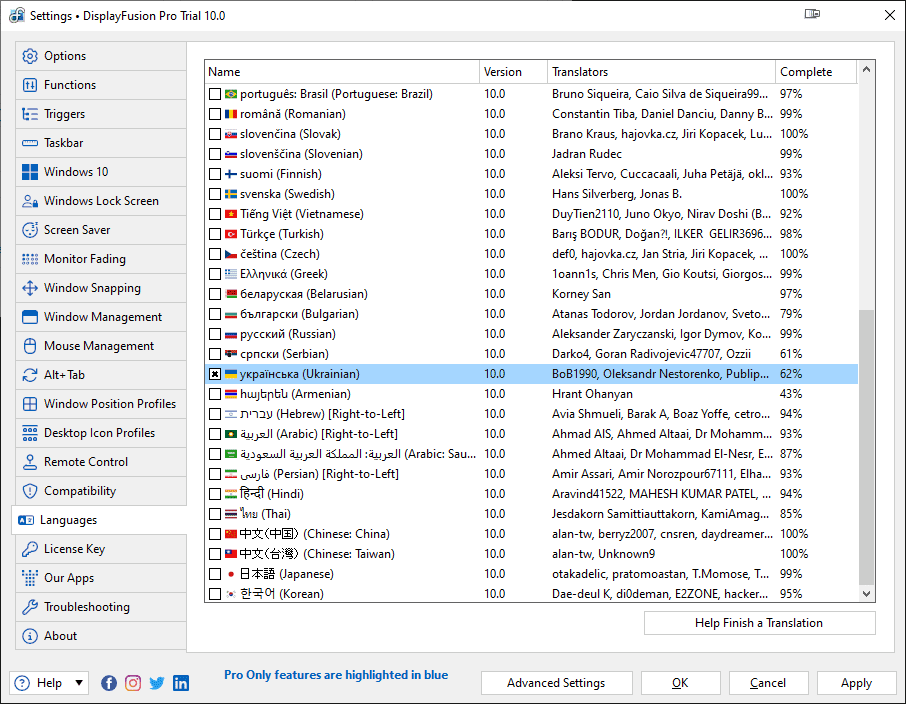Check the português: Brasil language checkbox
Image resolution: width=906 pixels, height=704 pixels.
coord(215,94)
